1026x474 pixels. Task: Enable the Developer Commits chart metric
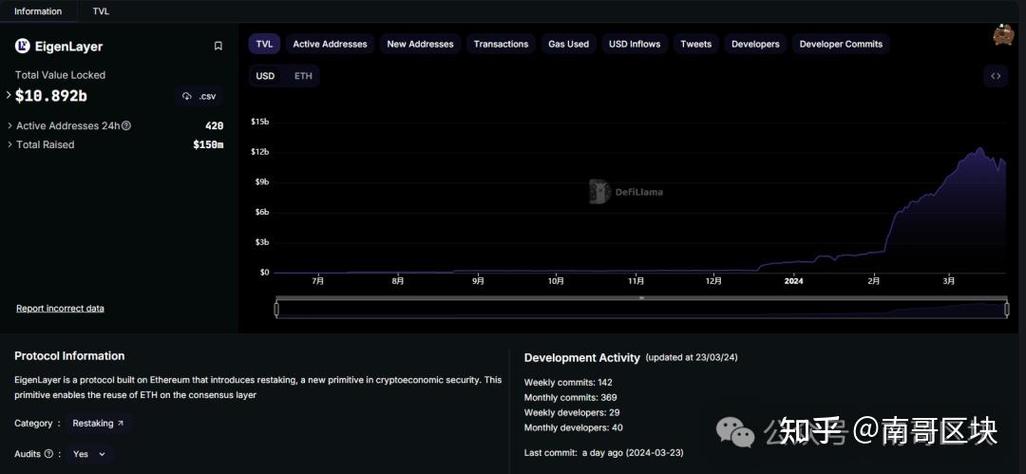[x=840, y=44]
